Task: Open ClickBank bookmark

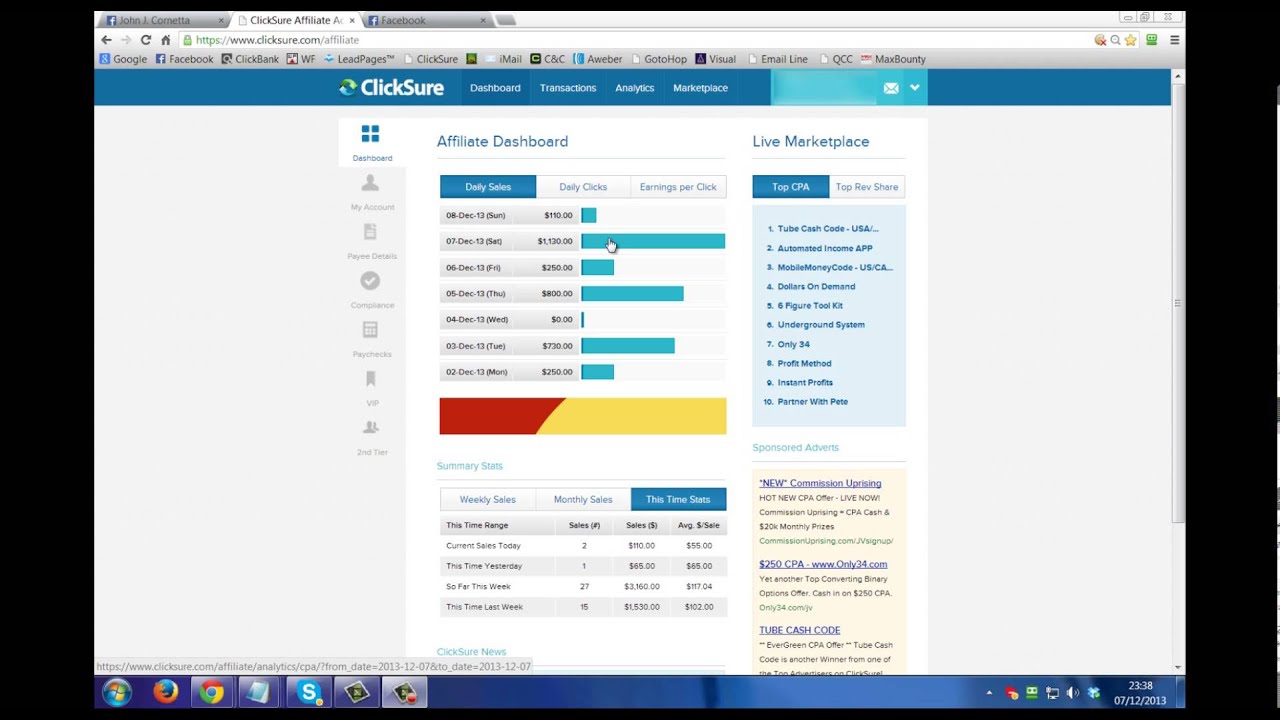Action: coord(250,59)
